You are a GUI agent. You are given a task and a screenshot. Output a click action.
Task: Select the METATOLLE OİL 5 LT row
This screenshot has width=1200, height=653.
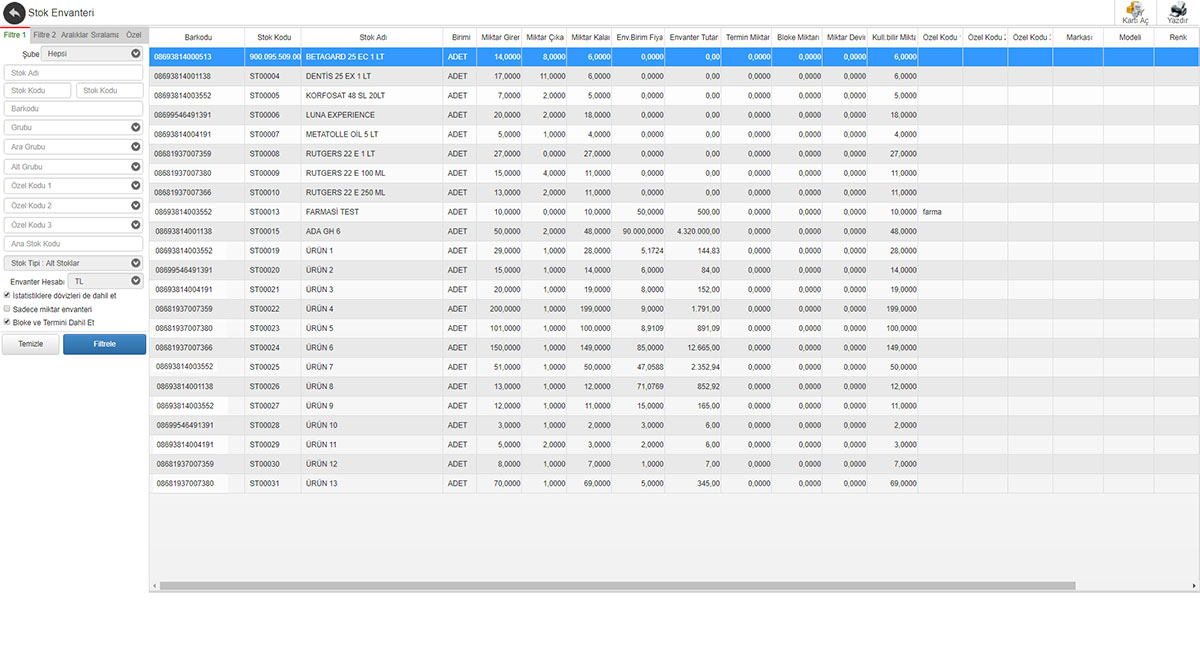pos(674,134)
